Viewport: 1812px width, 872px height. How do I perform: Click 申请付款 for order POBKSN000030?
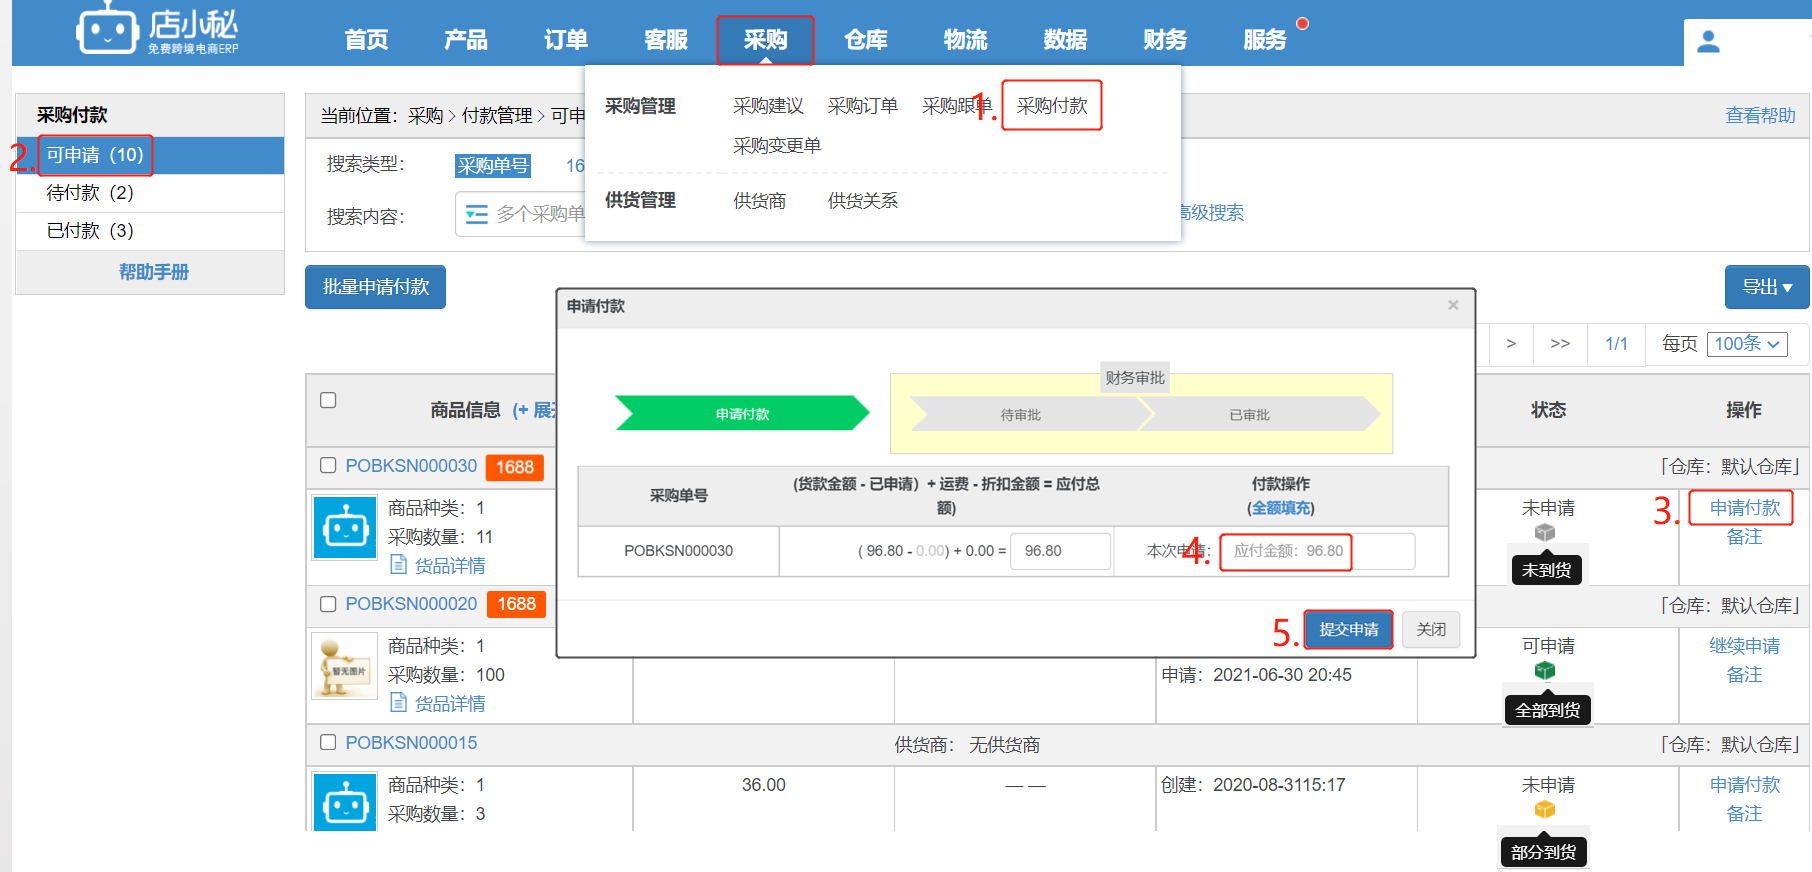coord(1744,508)
